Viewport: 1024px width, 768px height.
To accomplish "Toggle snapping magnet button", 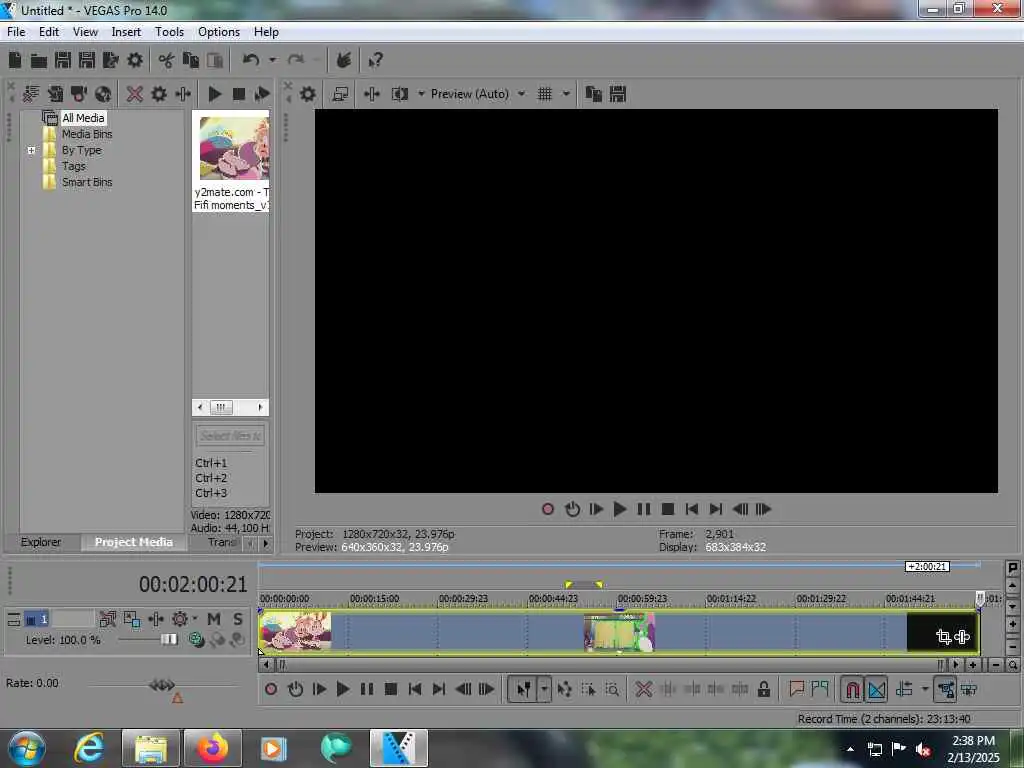I will 852,689.
